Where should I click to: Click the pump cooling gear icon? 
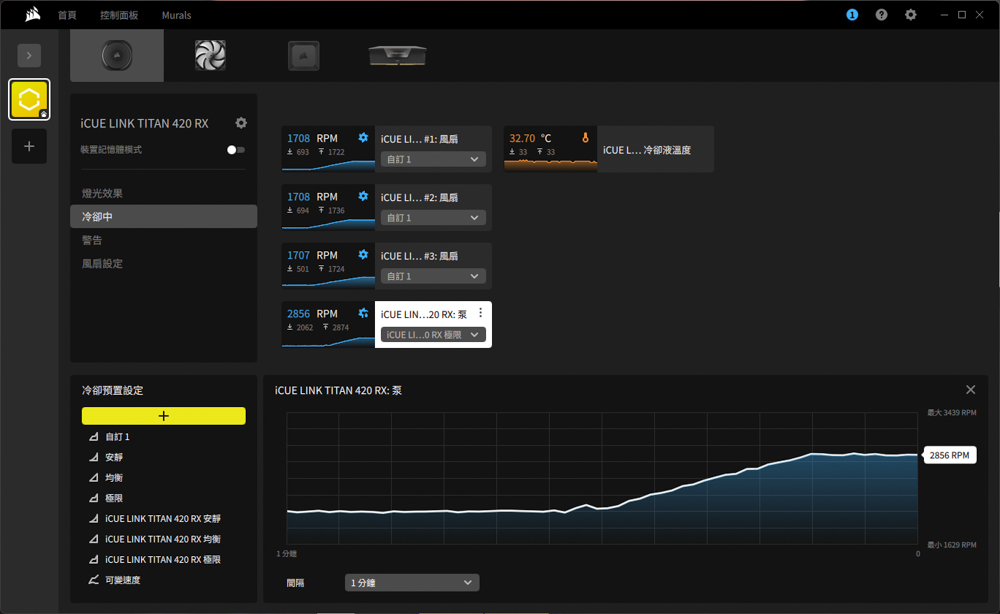tap(363, 313)
